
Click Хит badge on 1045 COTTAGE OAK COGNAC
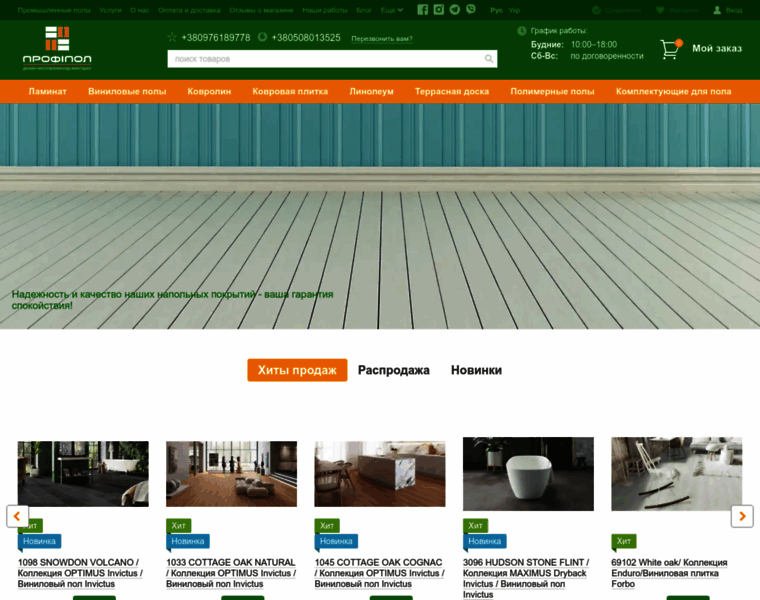(327, 525)
